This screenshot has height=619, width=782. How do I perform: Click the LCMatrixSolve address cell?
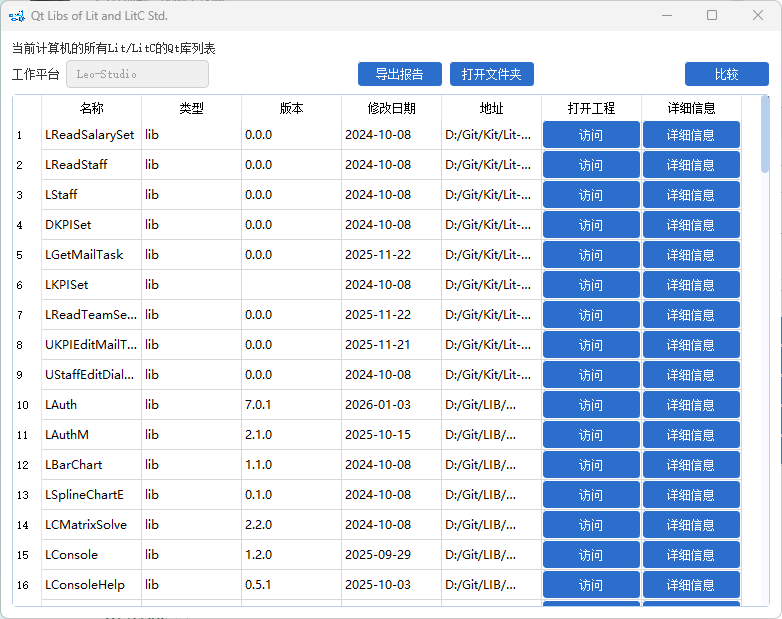491,525
